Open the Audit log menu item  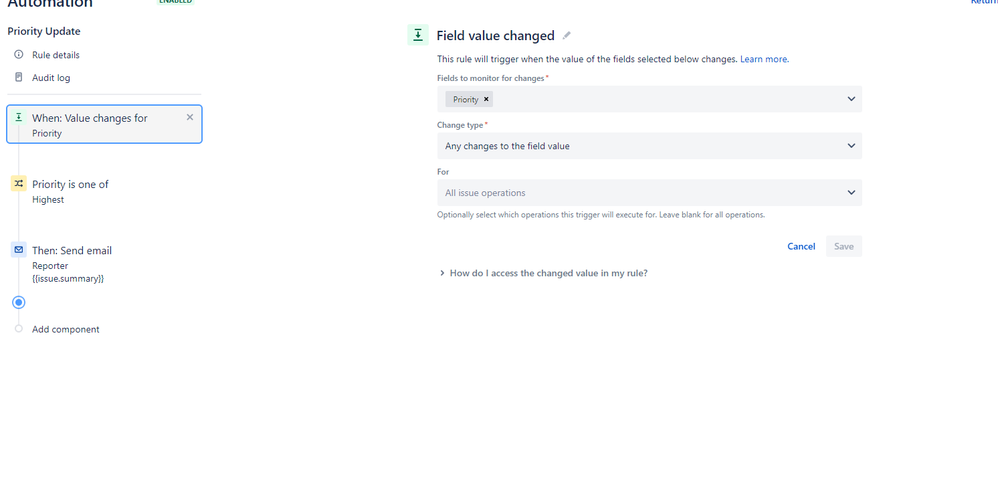[x=51, y=78]
